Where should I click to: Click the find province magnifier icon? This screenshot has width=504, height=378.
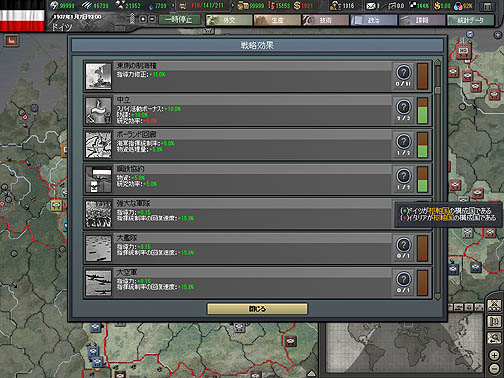(x=494, y=338)
